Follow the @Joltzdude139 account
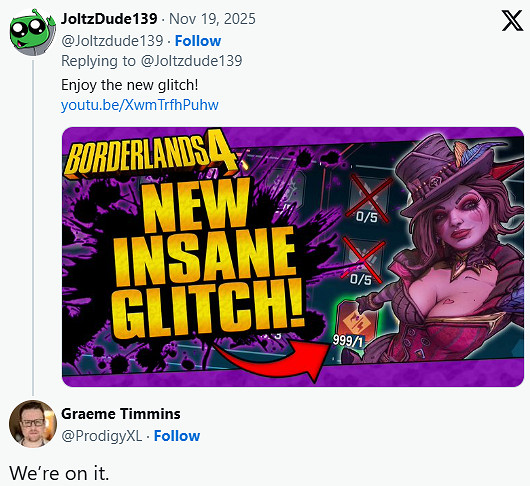 pos(198,41)
